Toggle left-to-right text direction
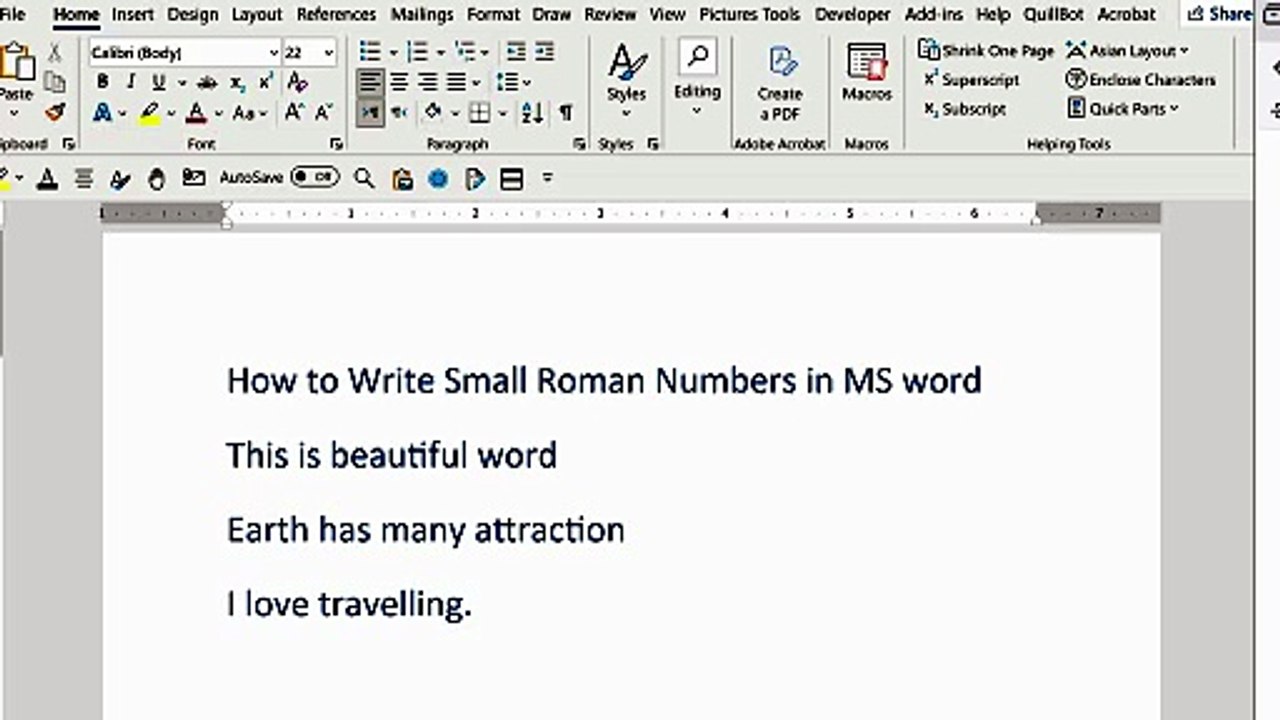This screenshot has width=1280, height=720. (370, 113)
